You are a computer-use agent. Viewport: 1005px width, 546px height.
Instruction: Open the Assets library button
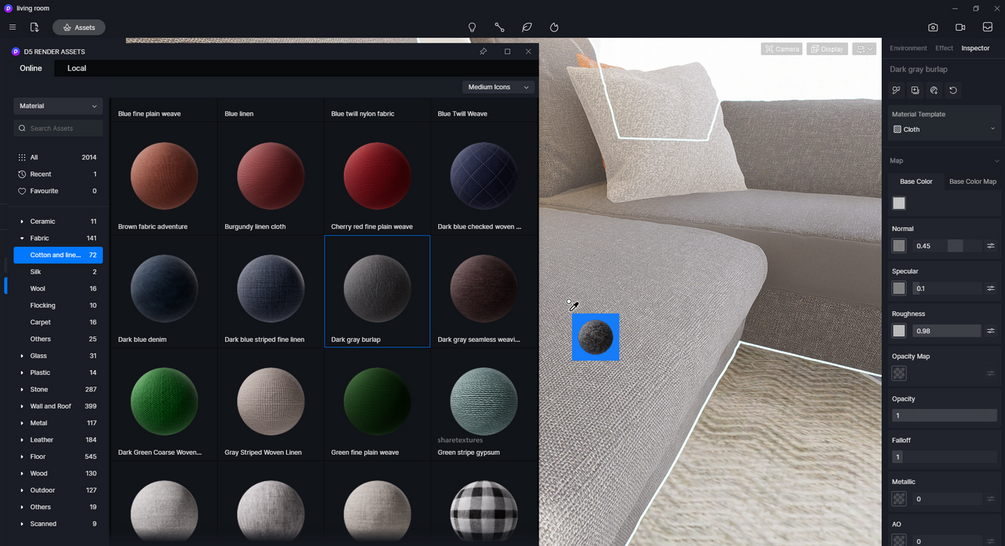(79, 28)
